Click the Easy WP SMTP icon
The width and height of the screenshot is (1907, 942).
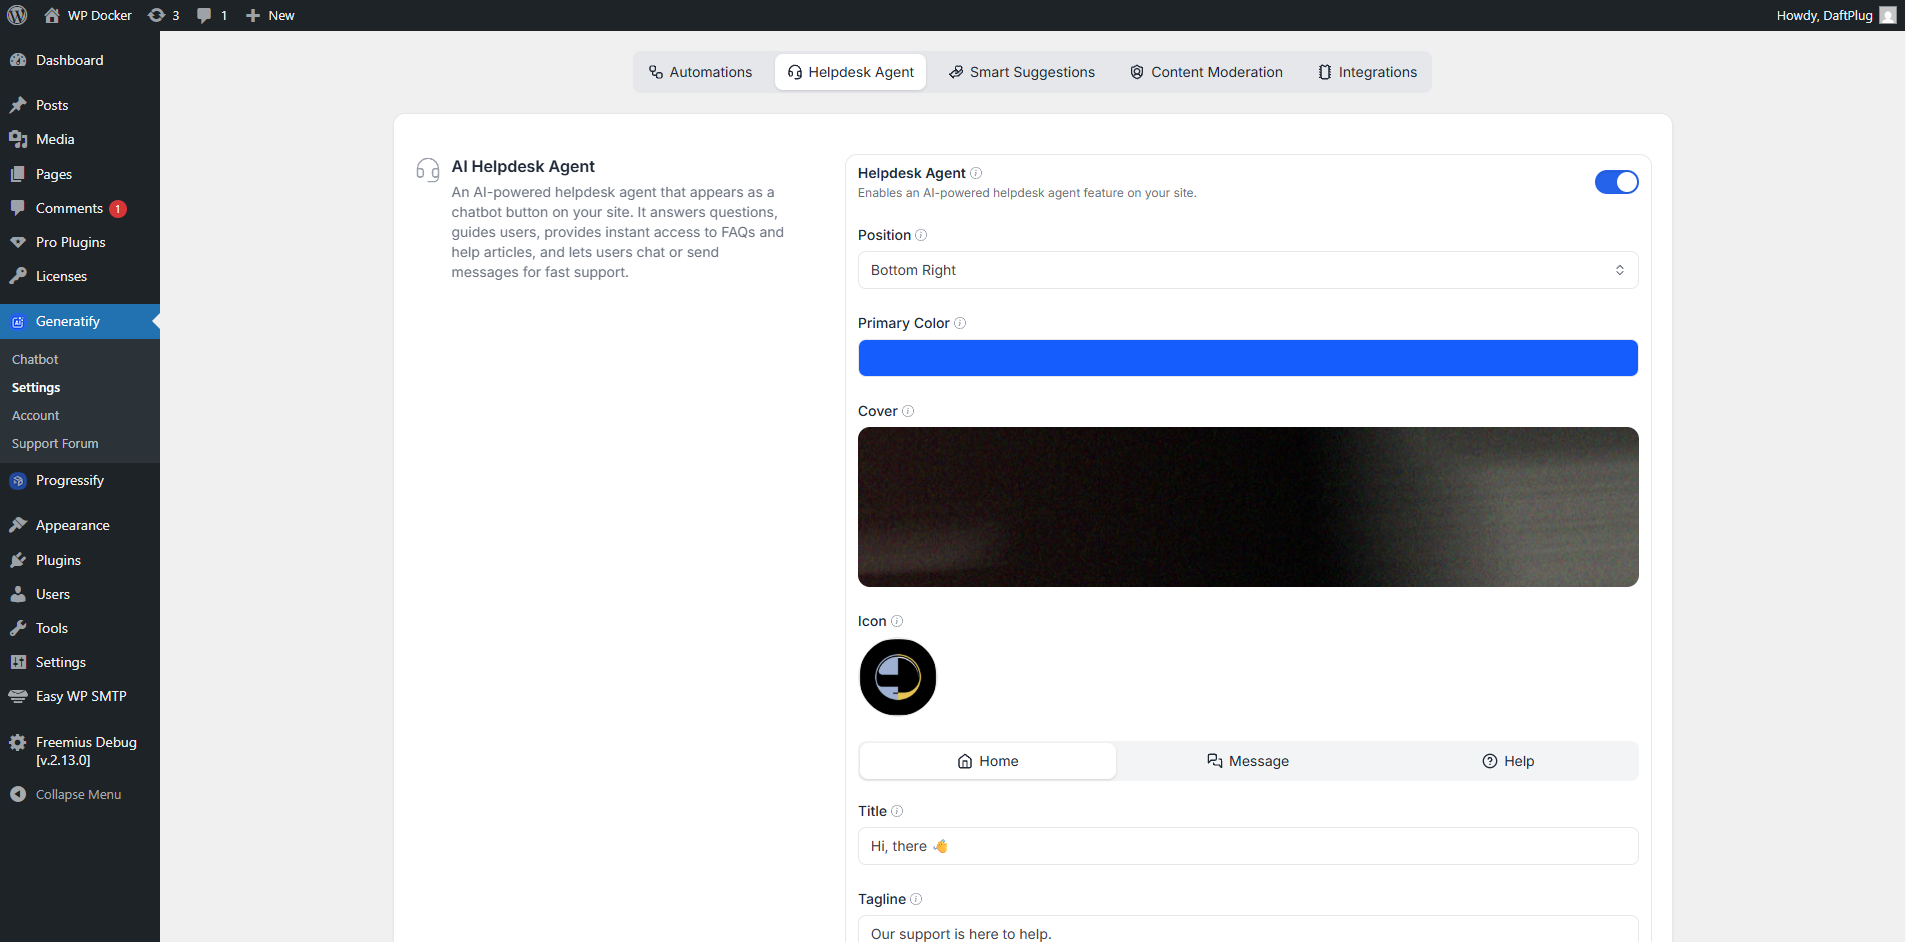click(18, 696)
